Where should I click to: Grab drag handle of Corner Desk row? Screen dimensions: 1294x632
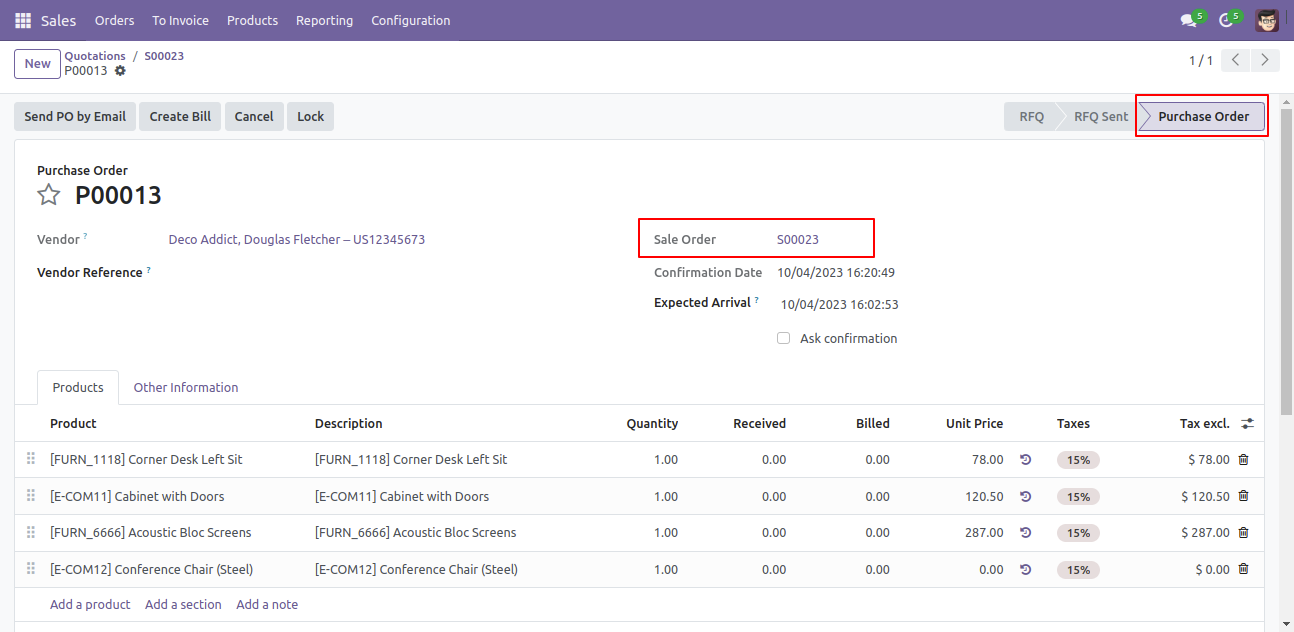coord(31,460)
